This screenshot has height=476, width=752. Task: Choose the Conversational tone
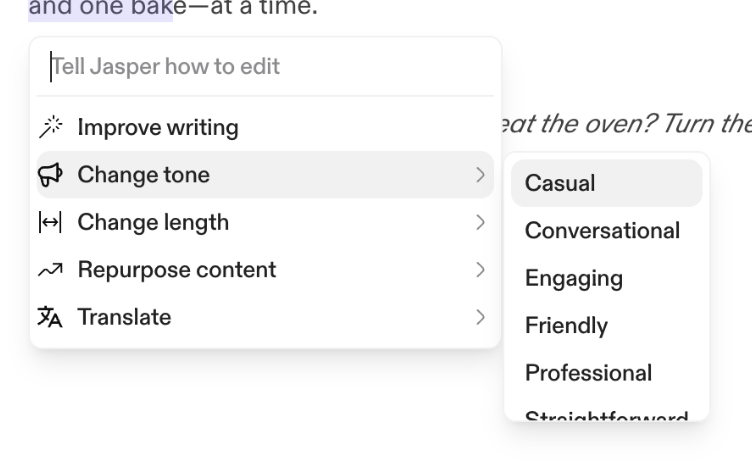(x=602, y=231)
